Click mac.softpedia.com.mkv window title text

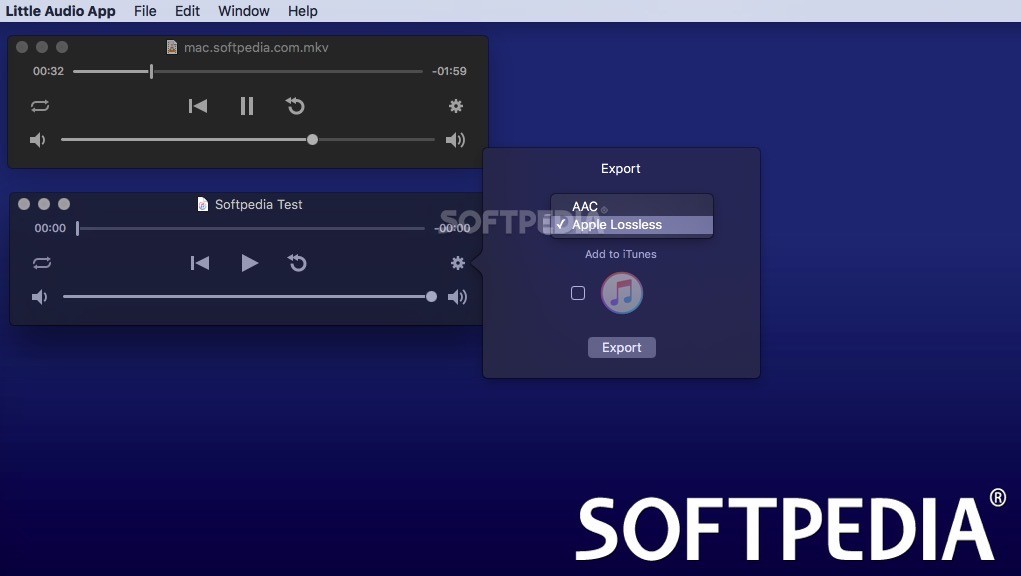[x=256, y=48]
